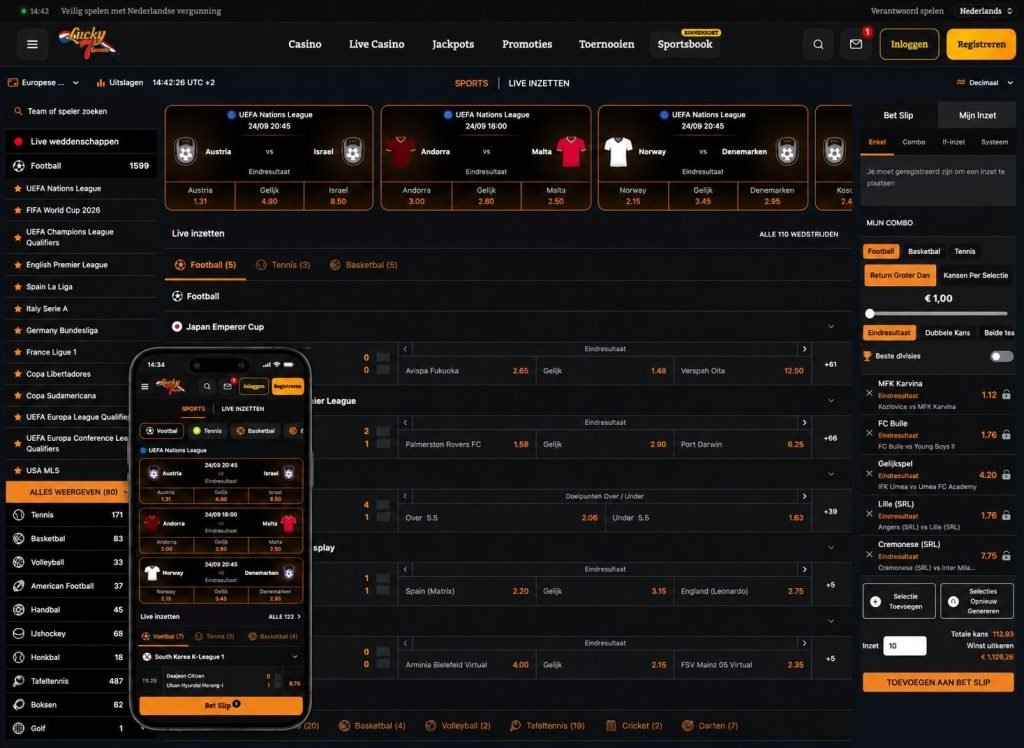1024x748 pixels.
Task: Click the Inloggen button
Action: tap(908, 44)
